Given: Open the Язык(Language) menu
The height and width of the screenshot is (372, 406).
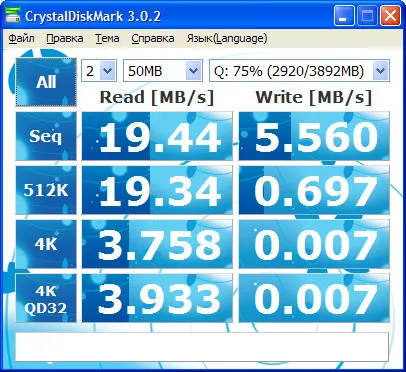Looking at the screenshot, I should pos(227,38).
